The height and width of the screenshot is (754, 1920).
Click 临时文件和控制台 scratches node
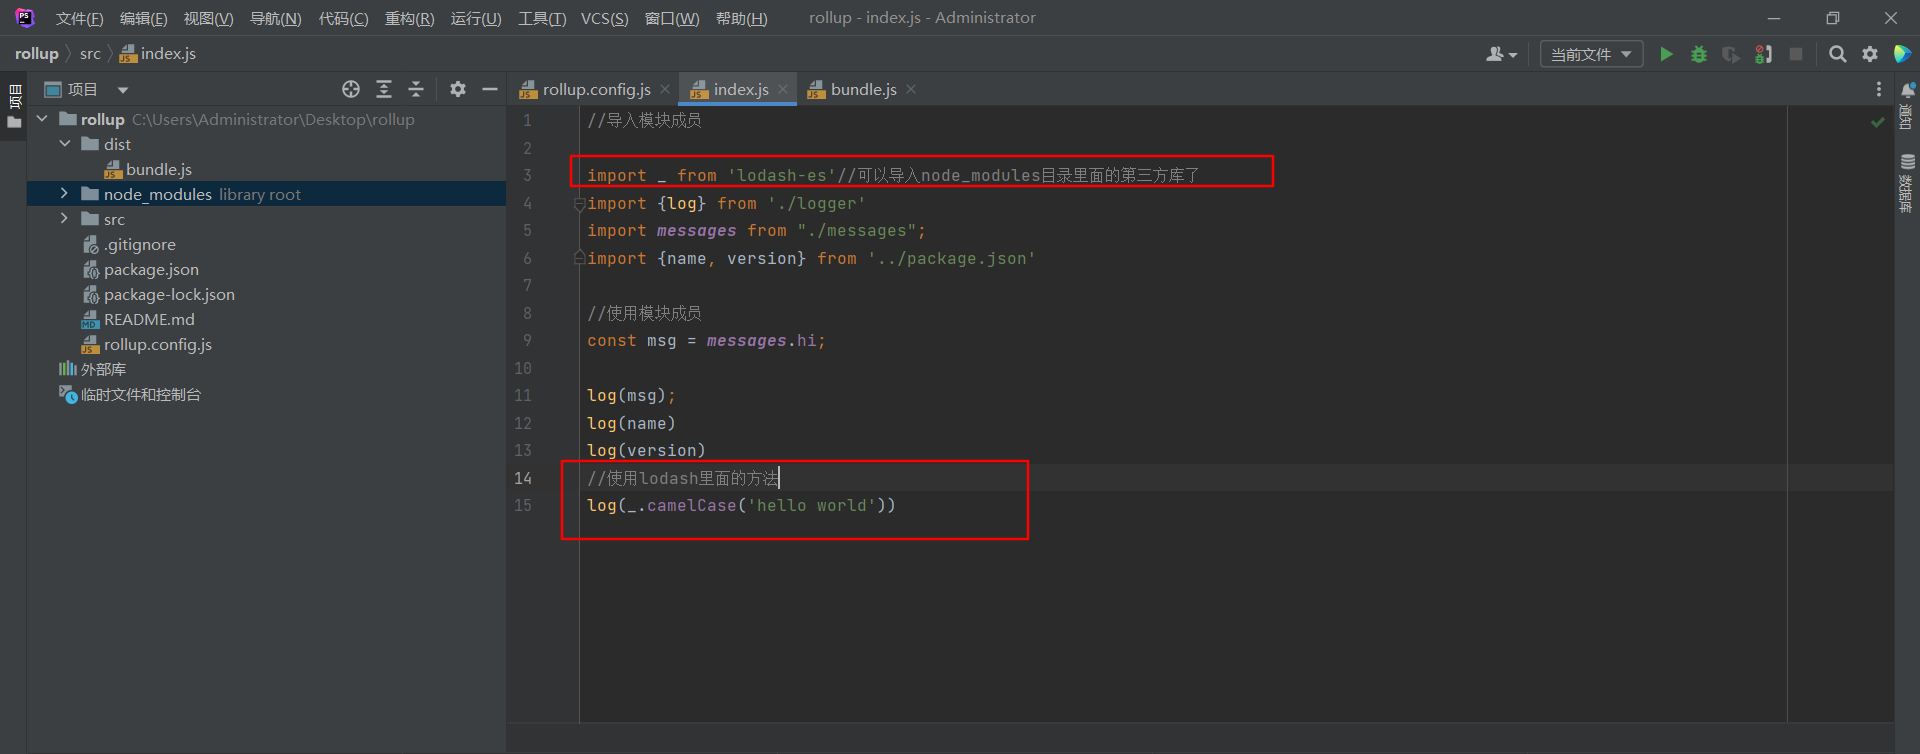coord(130,394)
